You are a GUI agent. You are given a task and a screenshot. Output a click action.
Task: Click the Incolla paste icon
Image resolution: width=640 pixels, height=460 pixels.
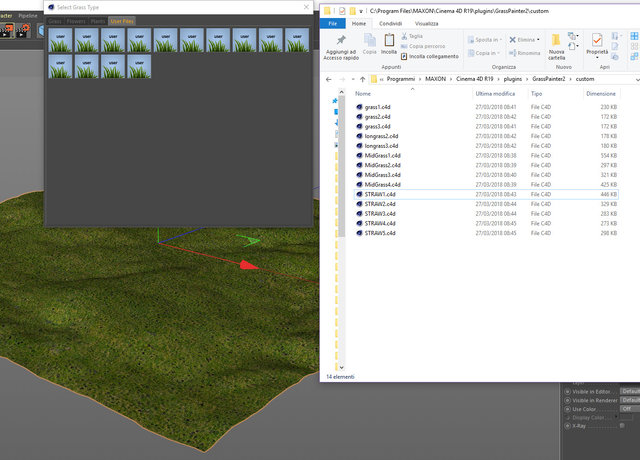tap(389, 40)
